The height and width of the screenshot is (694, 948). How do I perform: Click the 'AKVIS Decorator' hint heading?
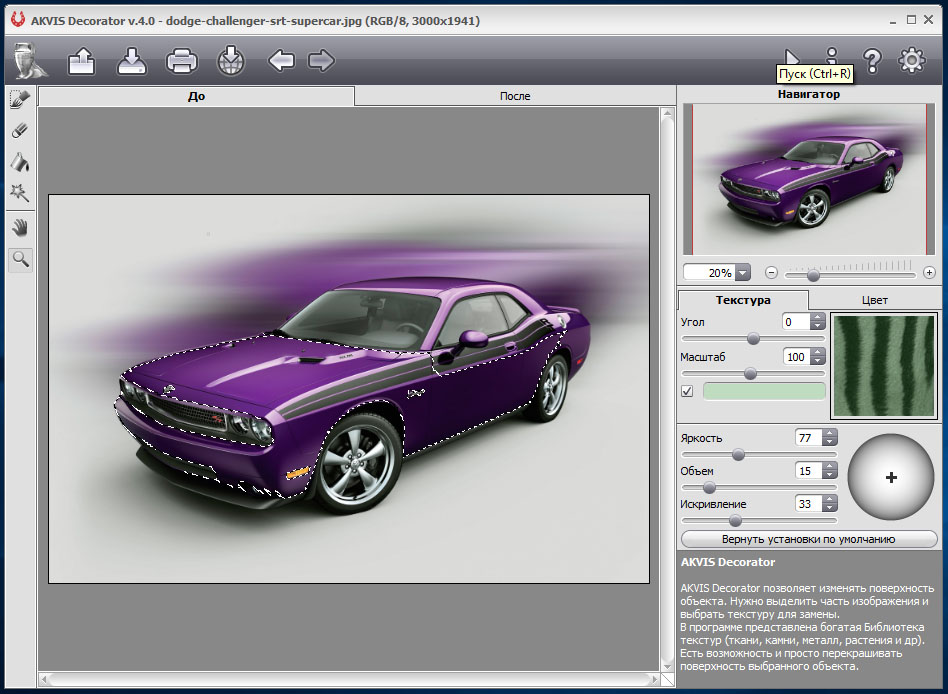pos(728,562)
